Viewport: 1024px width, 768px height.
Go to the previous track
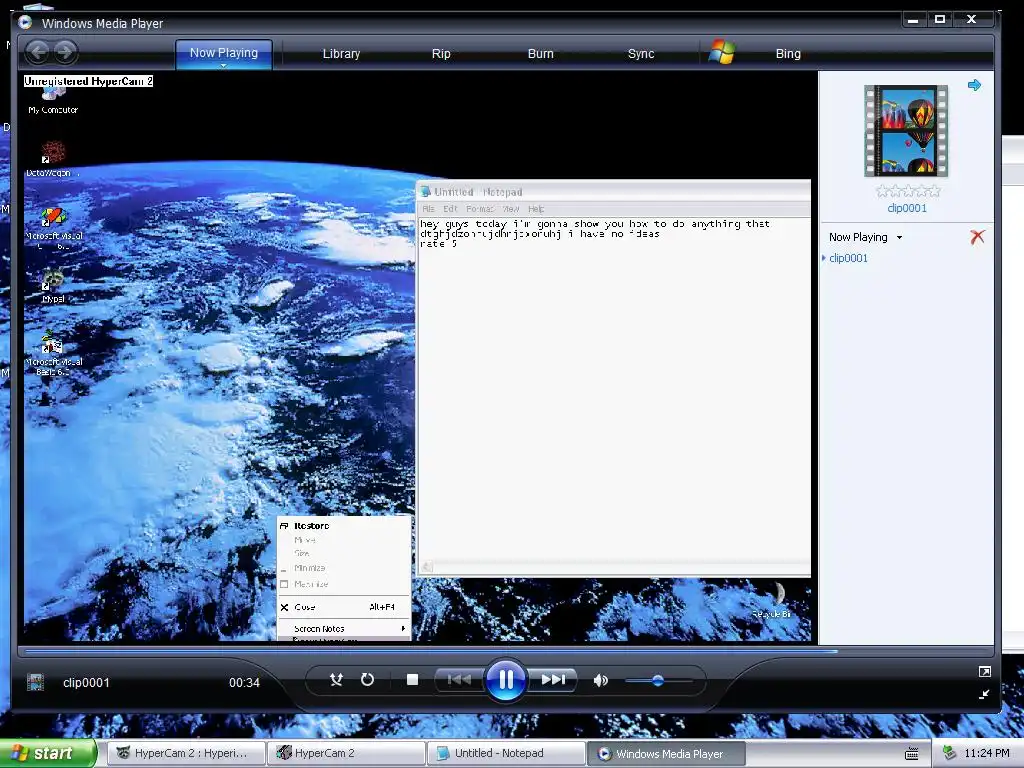[459, 680]
